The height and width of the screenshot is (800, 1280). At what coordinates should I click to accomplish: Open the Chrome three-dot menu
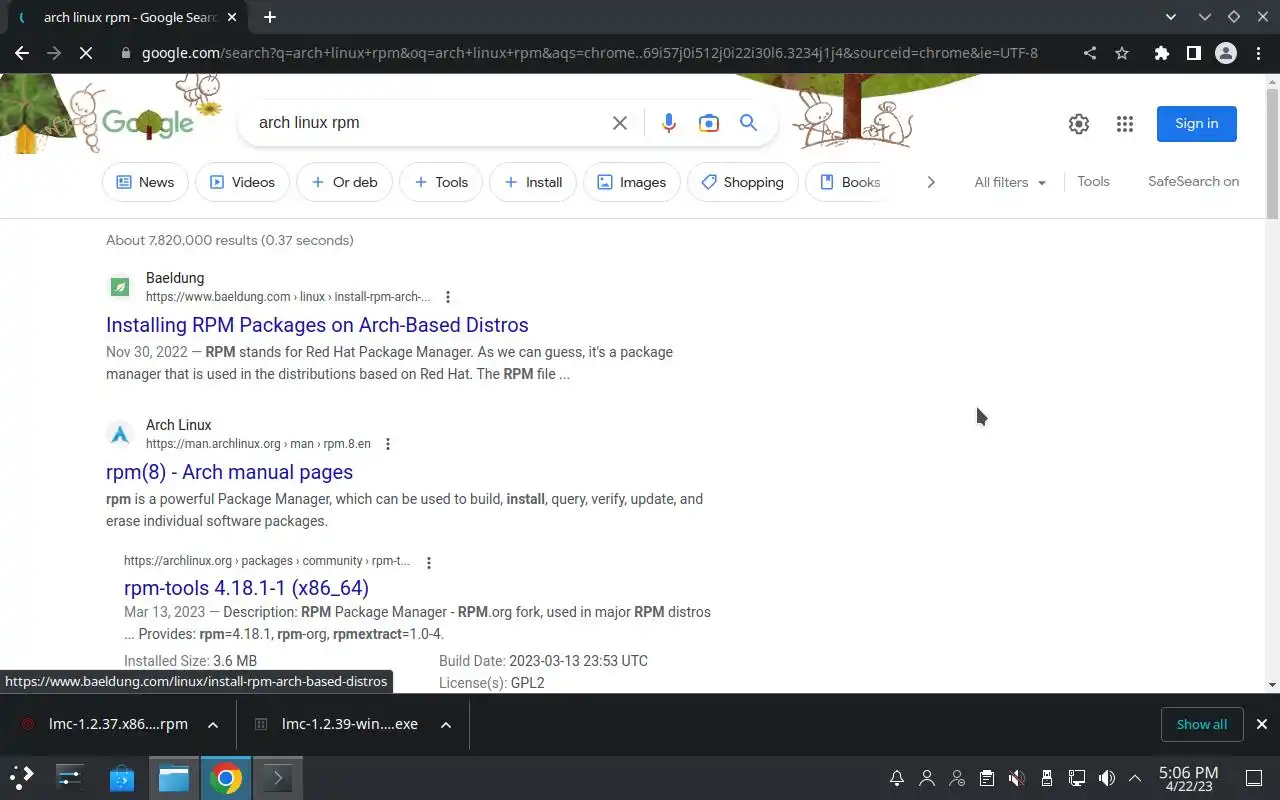coord(1258,53)
